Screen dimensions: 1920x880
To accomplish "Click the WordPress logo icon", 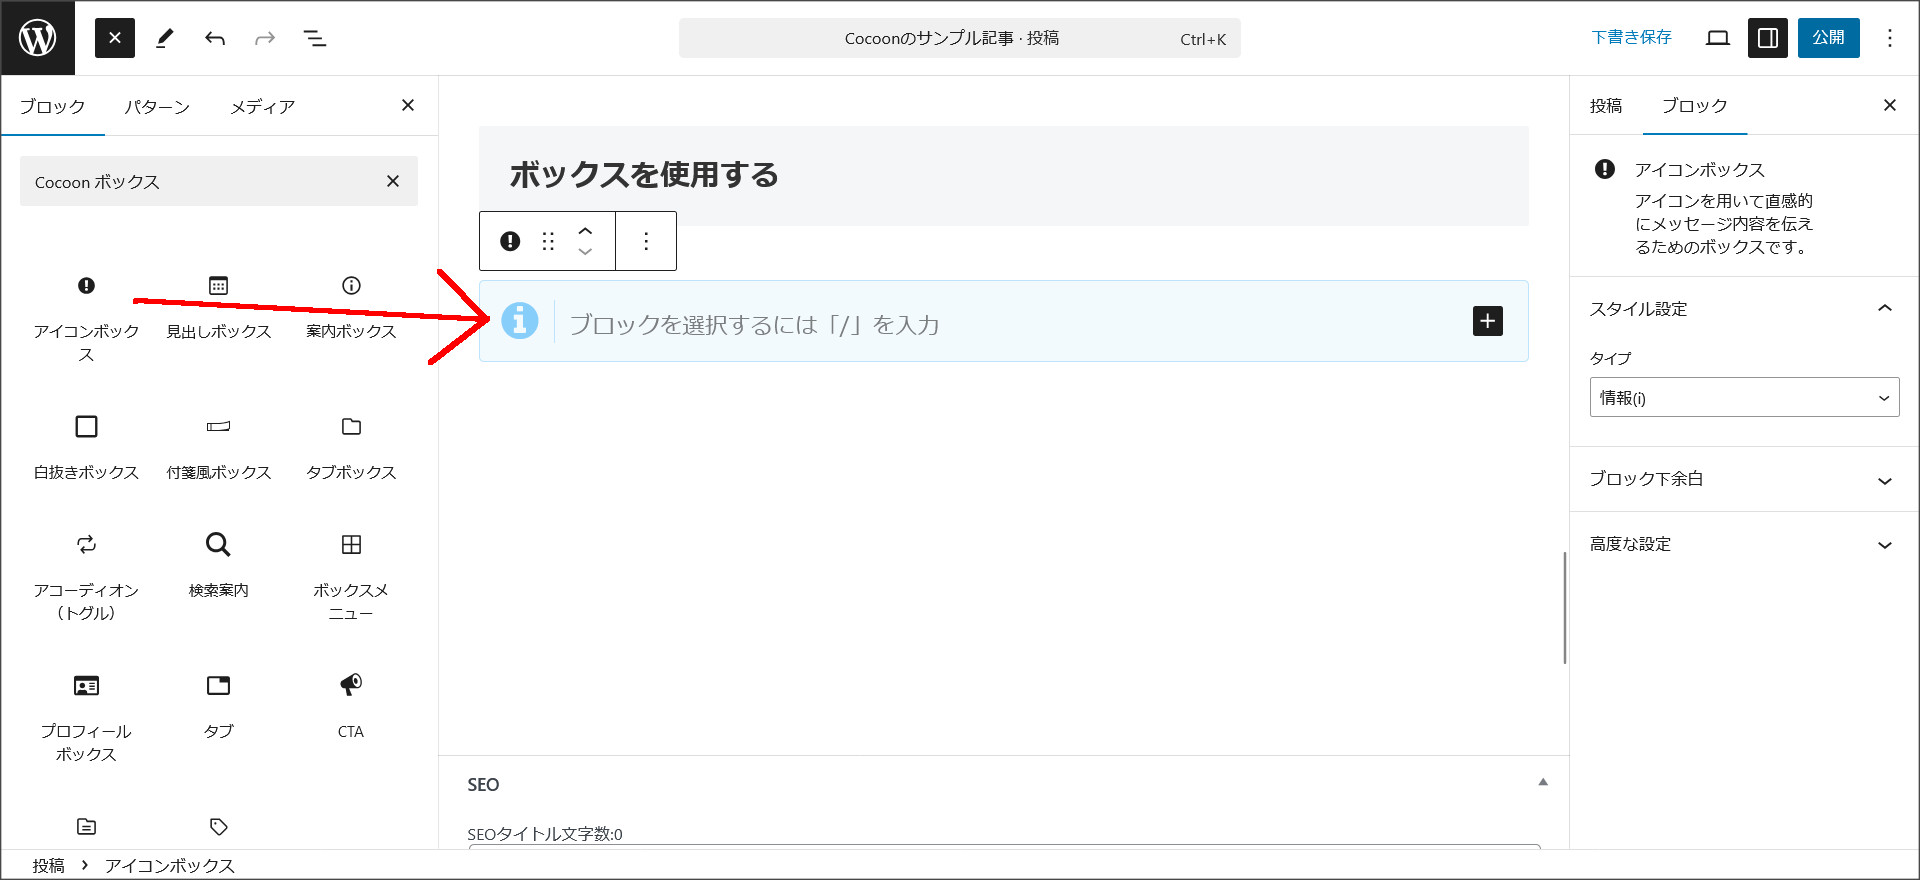I will point(38,38).
